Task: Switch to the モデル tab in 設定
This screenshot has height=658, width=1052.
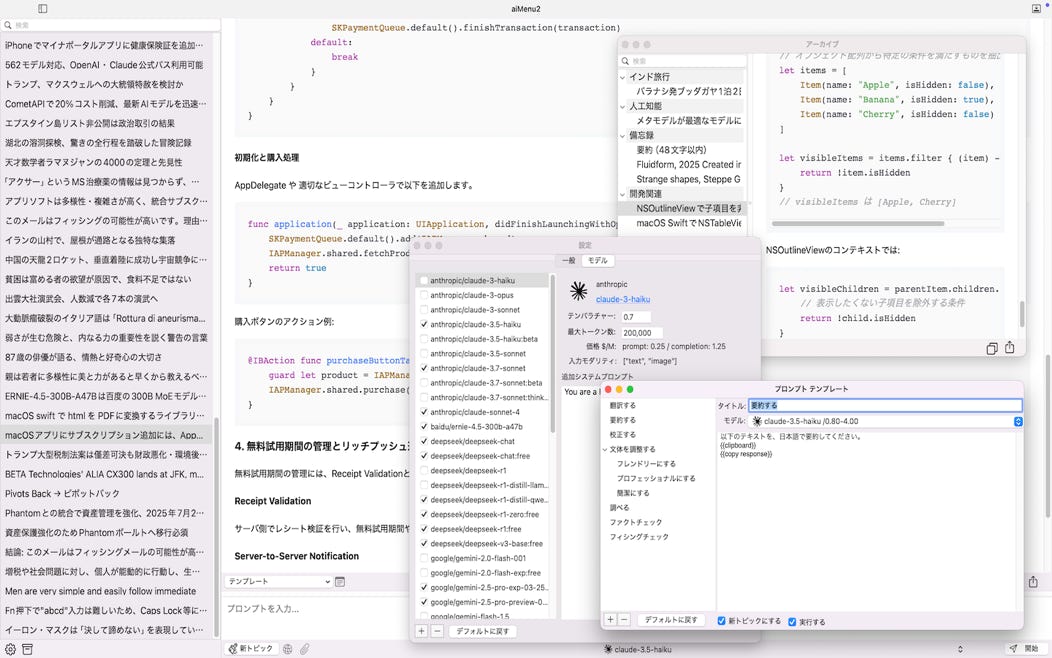Action: [x=598, y=260]
